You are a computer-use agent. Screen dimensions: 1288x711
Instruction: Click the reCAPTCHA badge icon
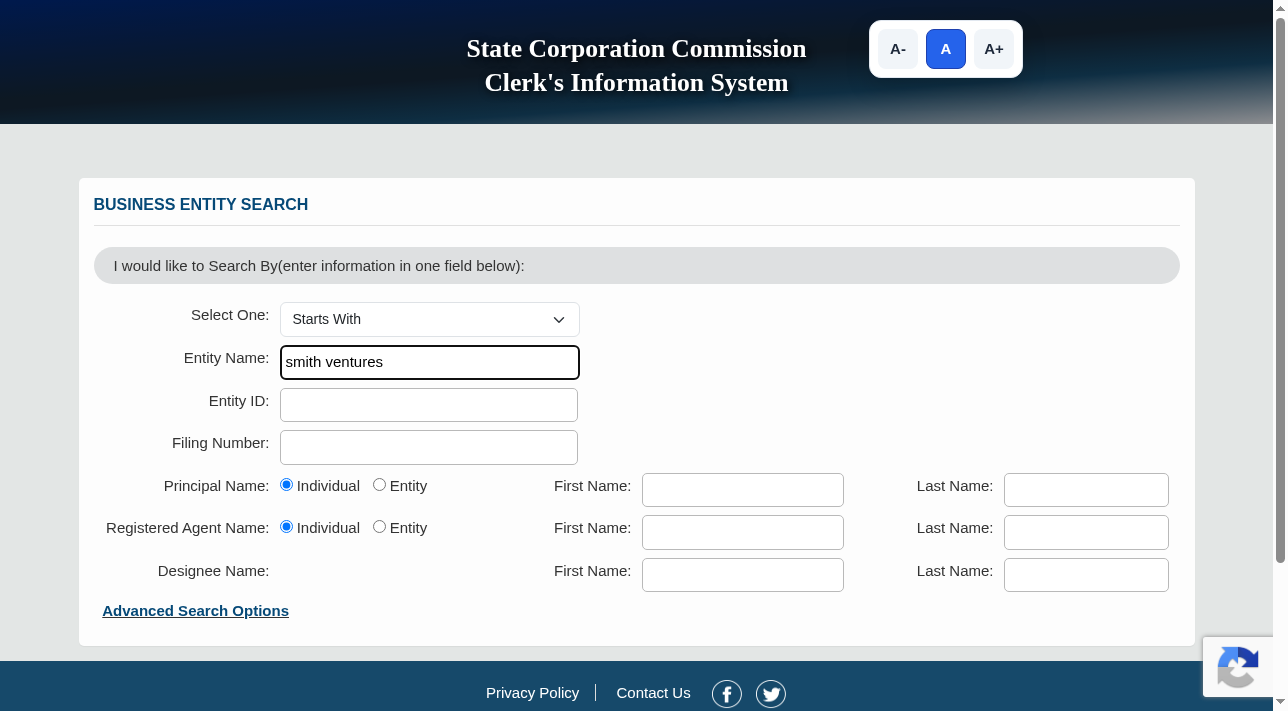pos(1238,667)
